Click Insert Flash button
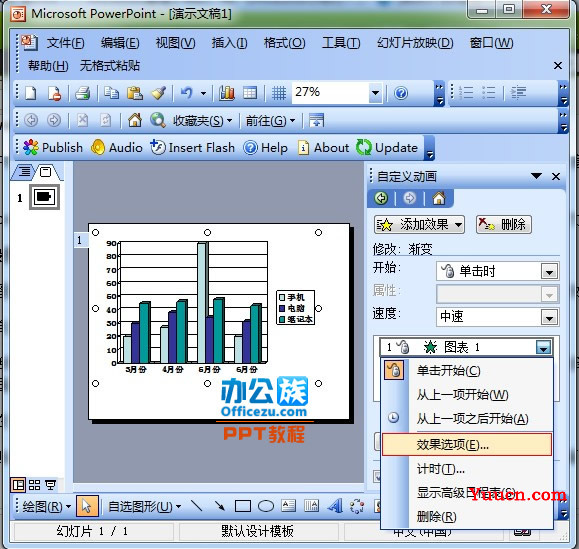 pyautogui.click(x=192, y=148)
